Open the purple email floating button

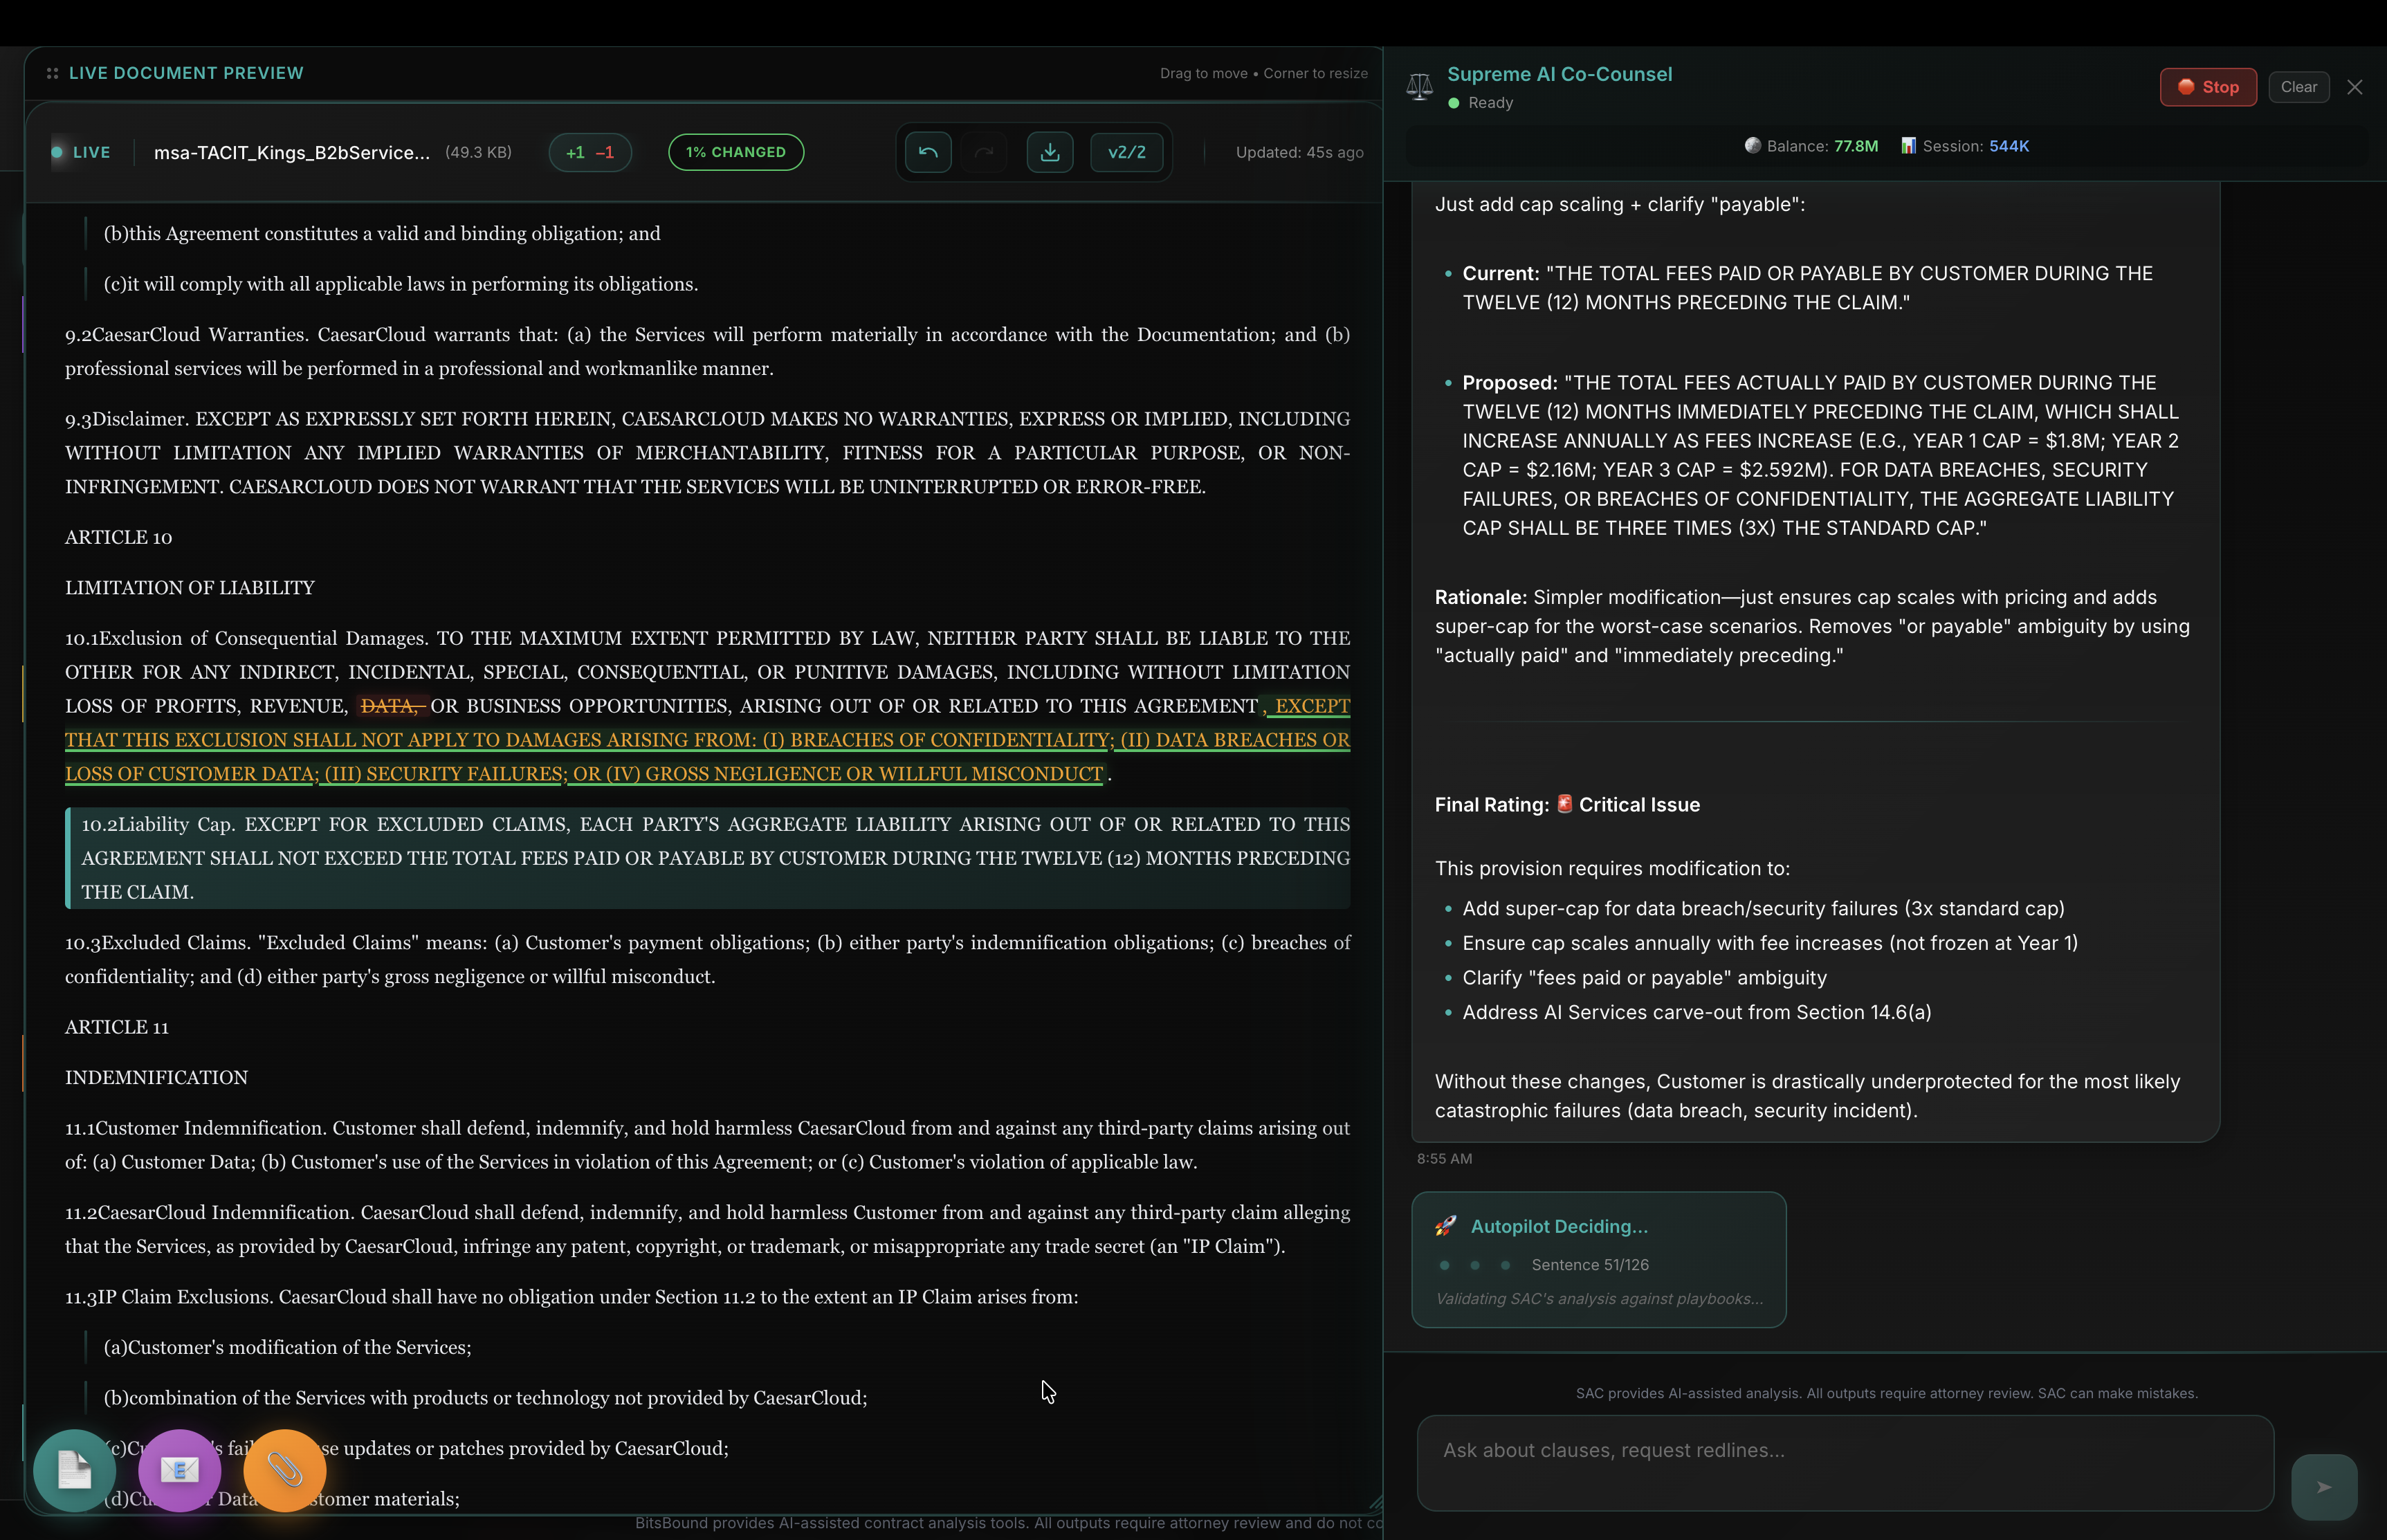(180, 1470)
